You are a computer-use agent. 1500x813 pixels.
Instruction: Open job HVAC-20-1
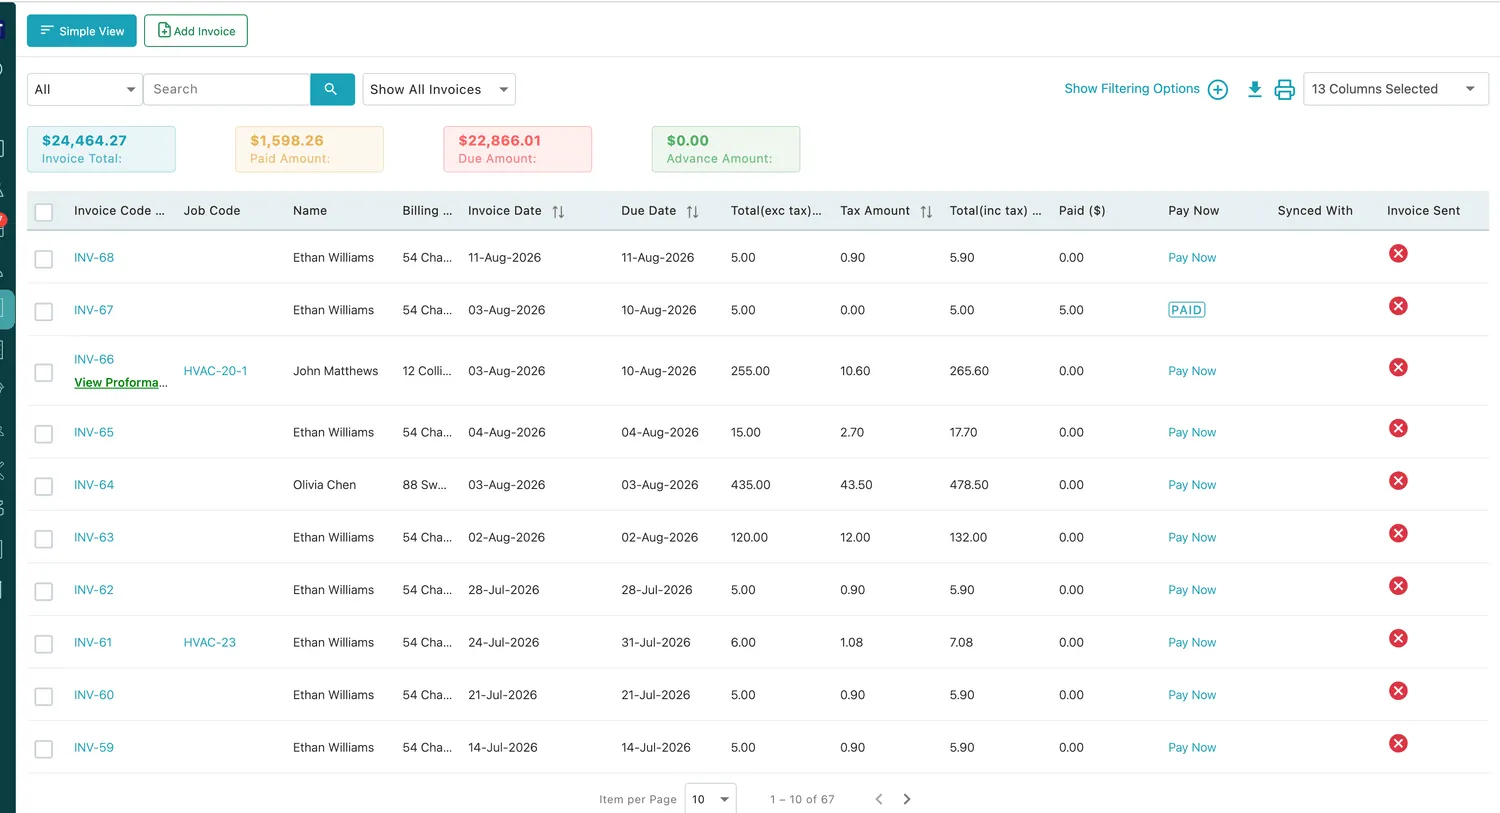tap(215, 371)
